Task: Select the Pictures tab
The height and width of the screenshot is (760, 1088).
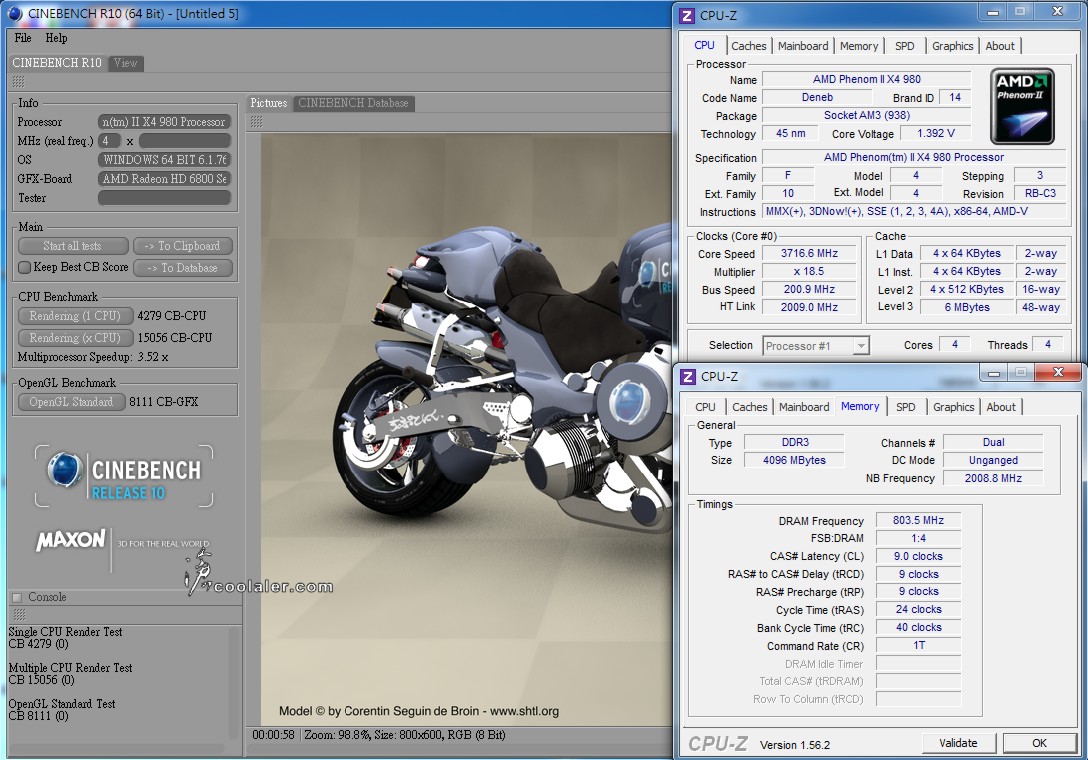Action: (269, 103)
